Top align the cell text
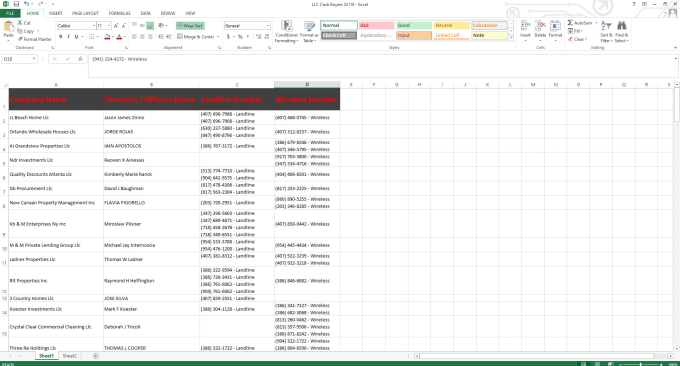The image size is (680, 366). [x=134, y=26]
